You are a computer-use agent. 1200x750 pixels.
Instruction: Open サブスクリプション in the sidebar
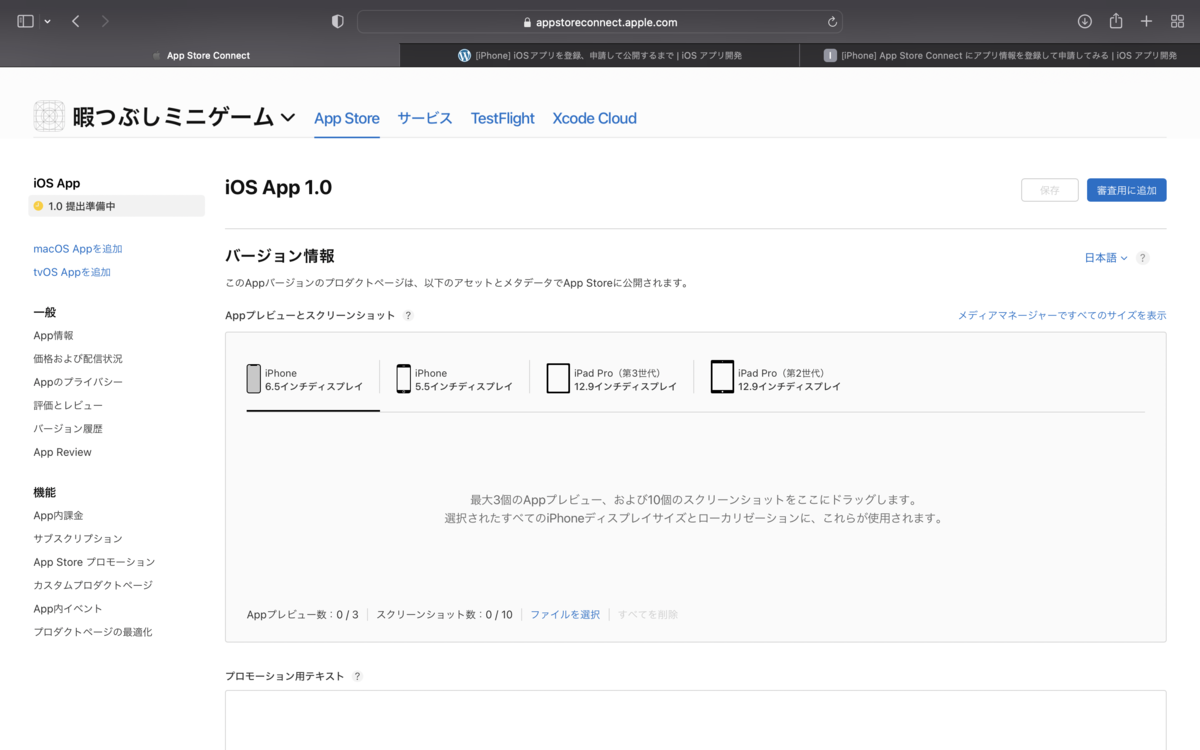click(78, 539)
